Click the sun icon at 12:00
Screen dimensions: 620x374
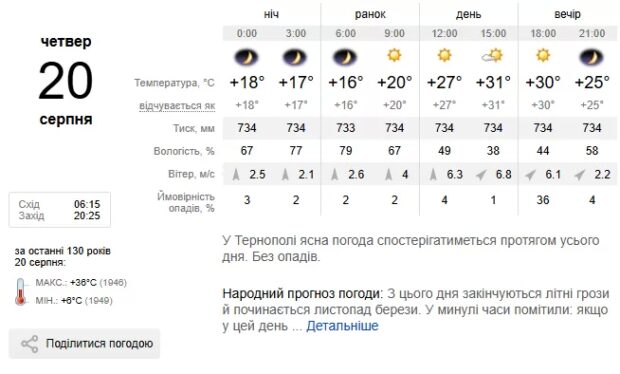[x=444, y=55]
